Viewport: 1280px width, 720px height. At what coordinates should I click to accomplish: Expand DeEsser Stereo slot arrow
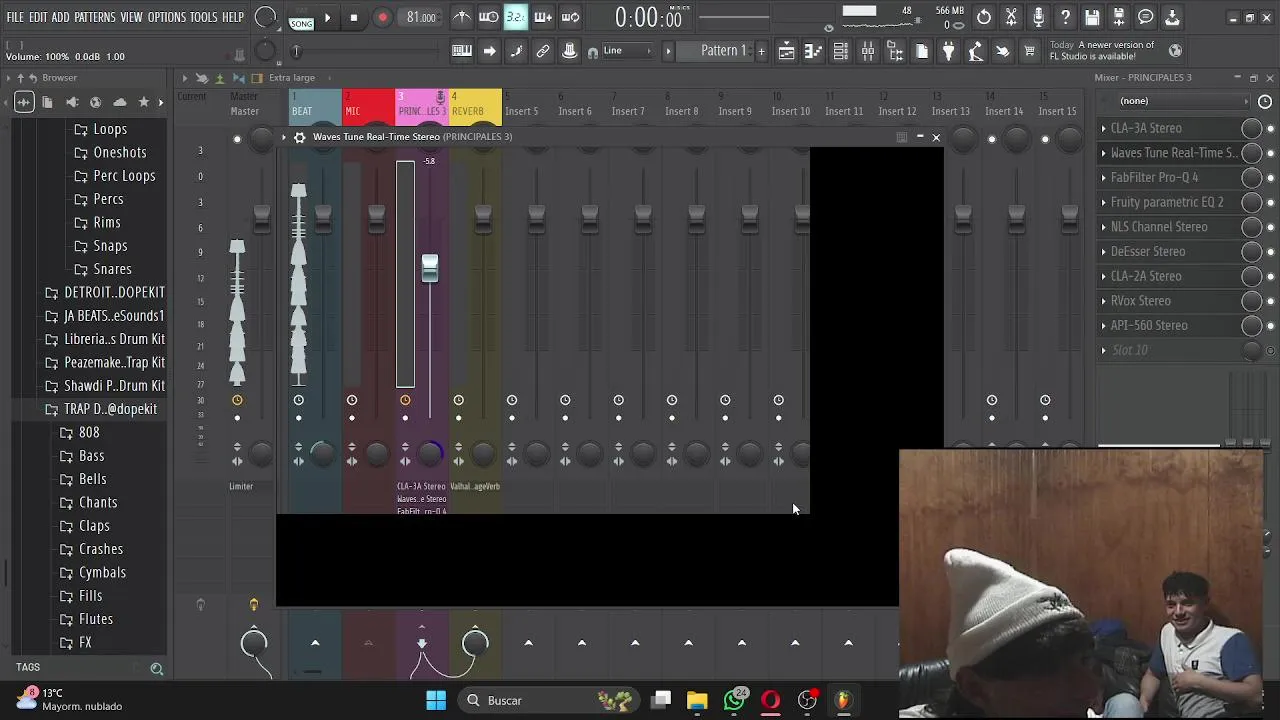(1104, 251)
